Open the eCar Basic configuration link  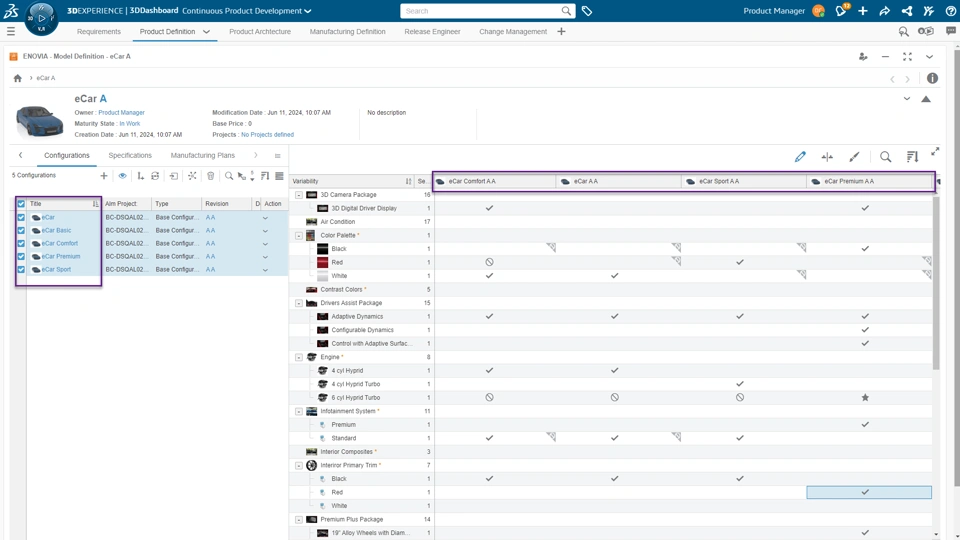[56, 231]
